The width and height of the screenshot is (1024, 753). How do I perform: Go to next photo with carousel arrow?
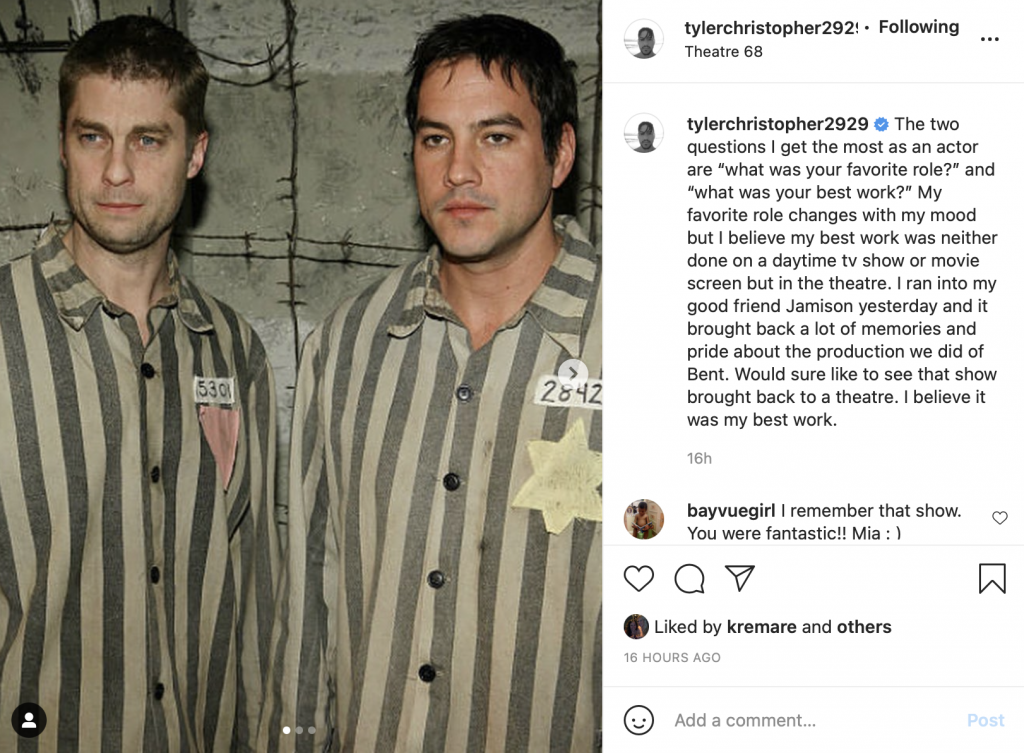(x=573, y=373)
